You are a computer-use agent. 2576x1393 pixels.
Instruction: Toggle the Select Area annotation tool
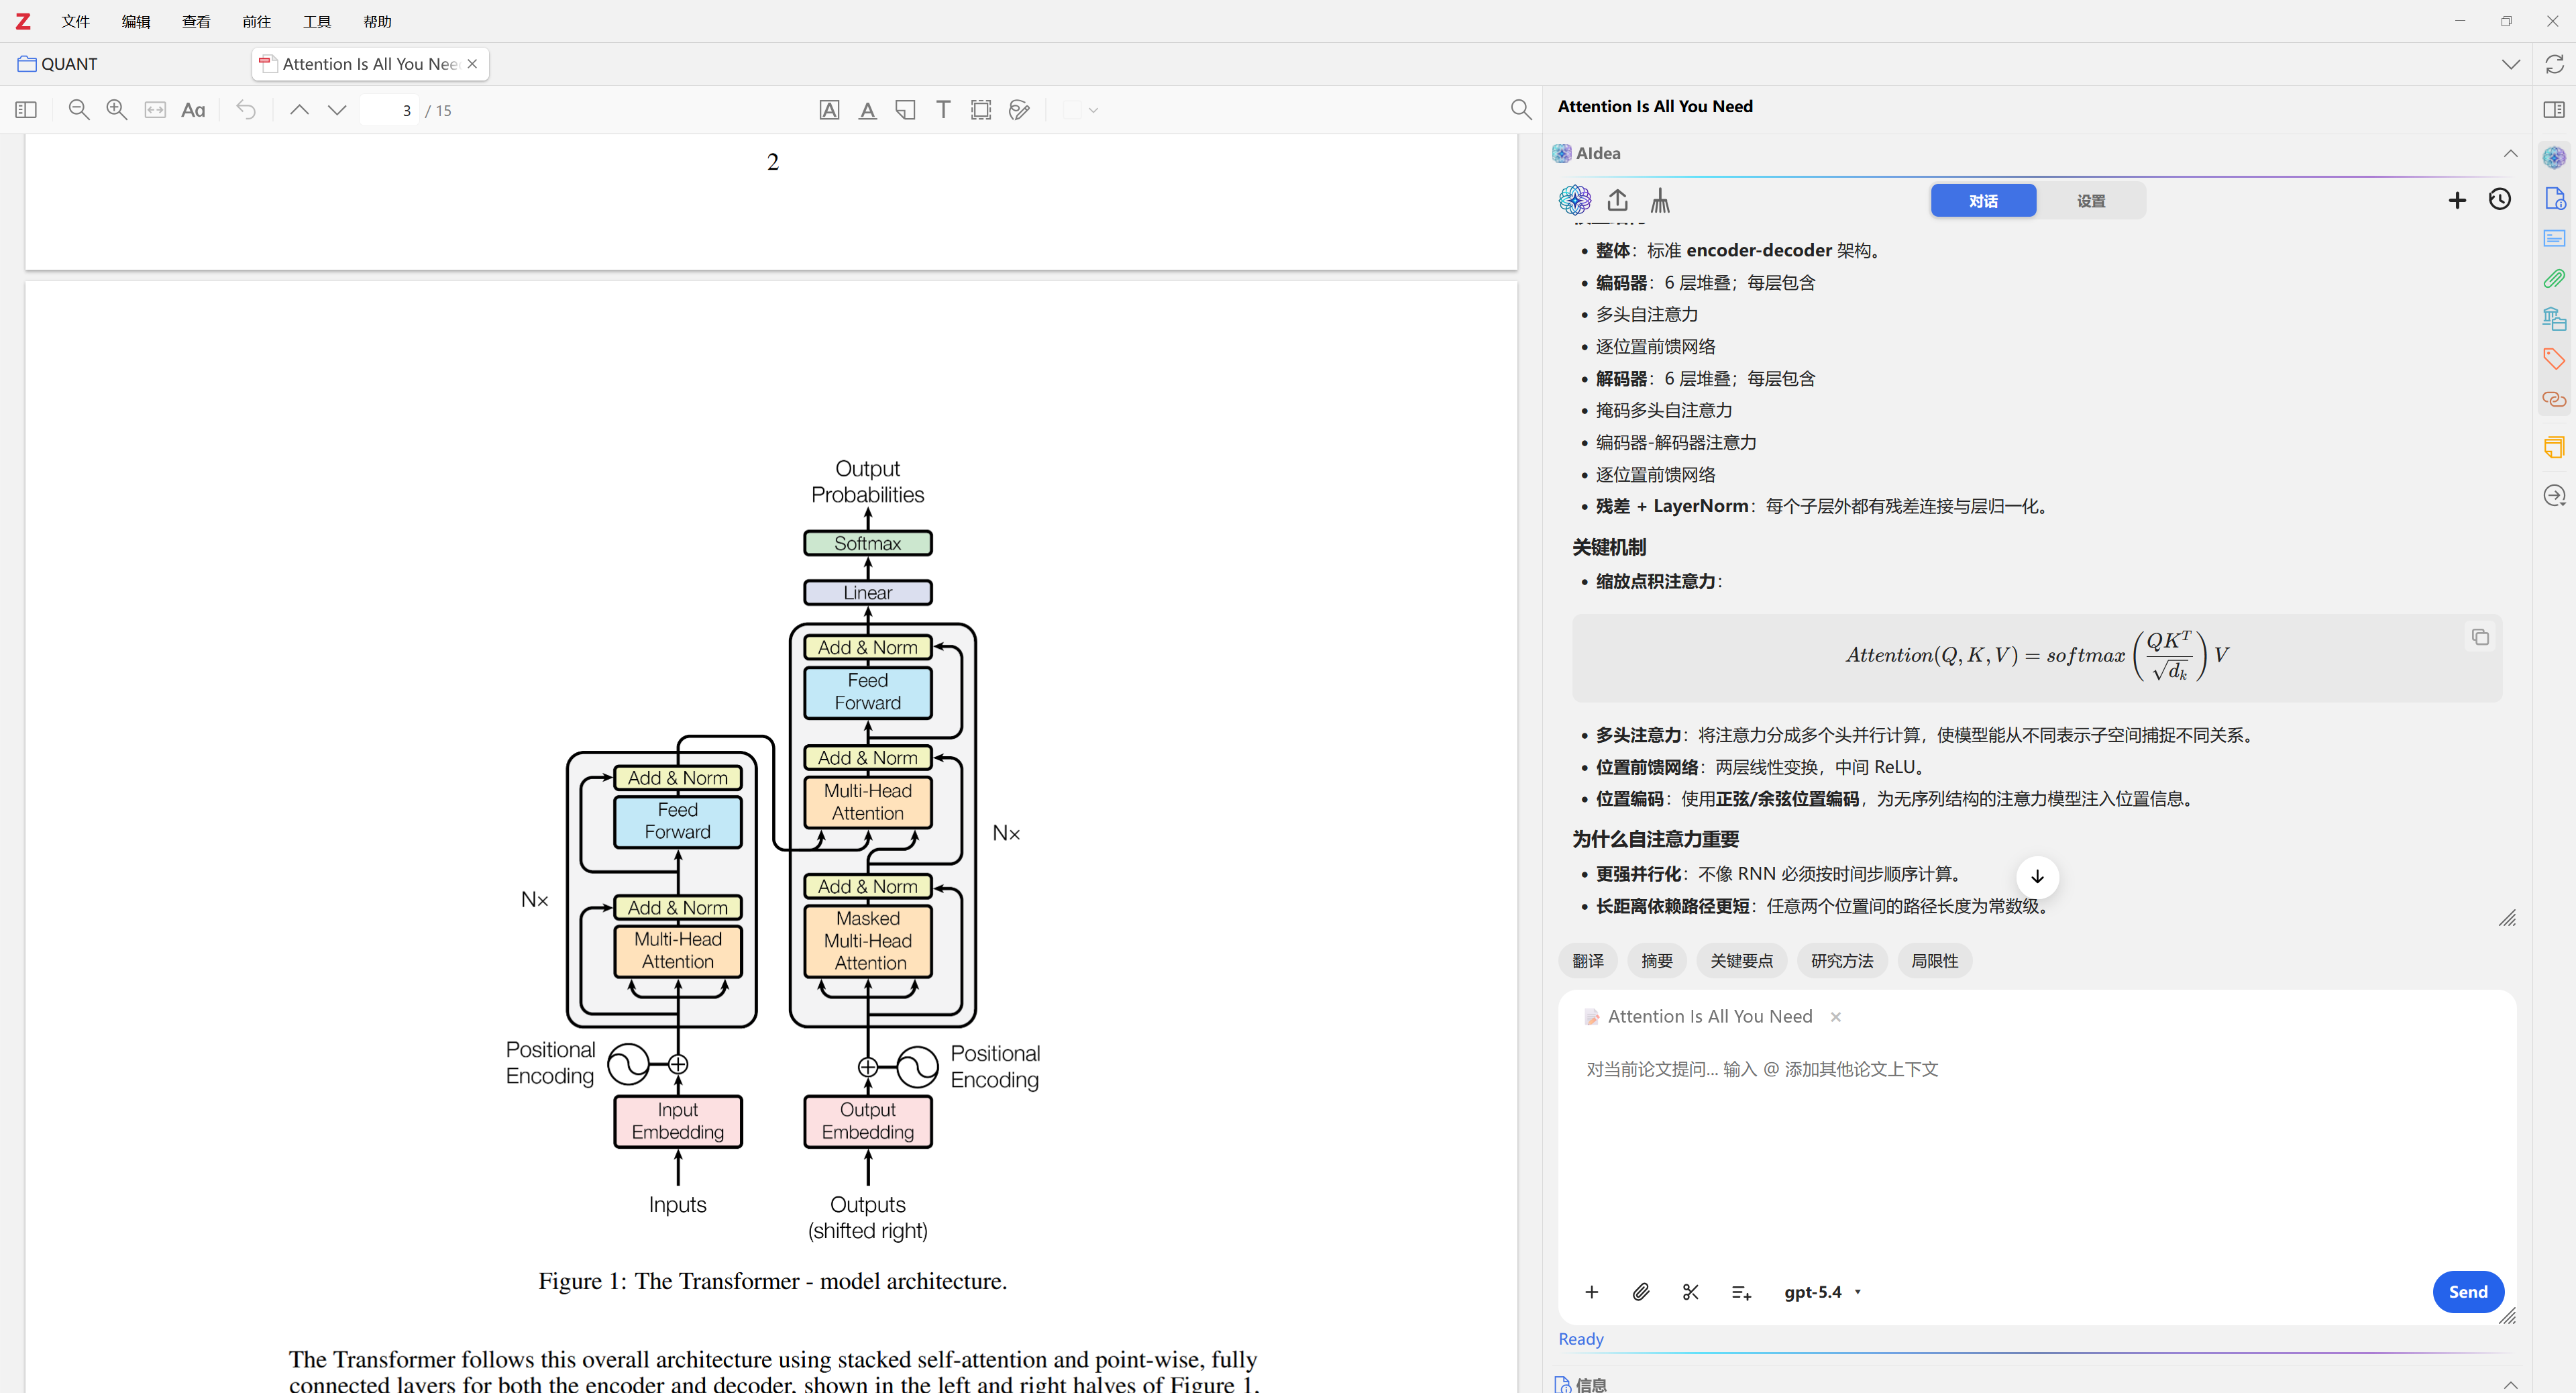pos(981,110)
